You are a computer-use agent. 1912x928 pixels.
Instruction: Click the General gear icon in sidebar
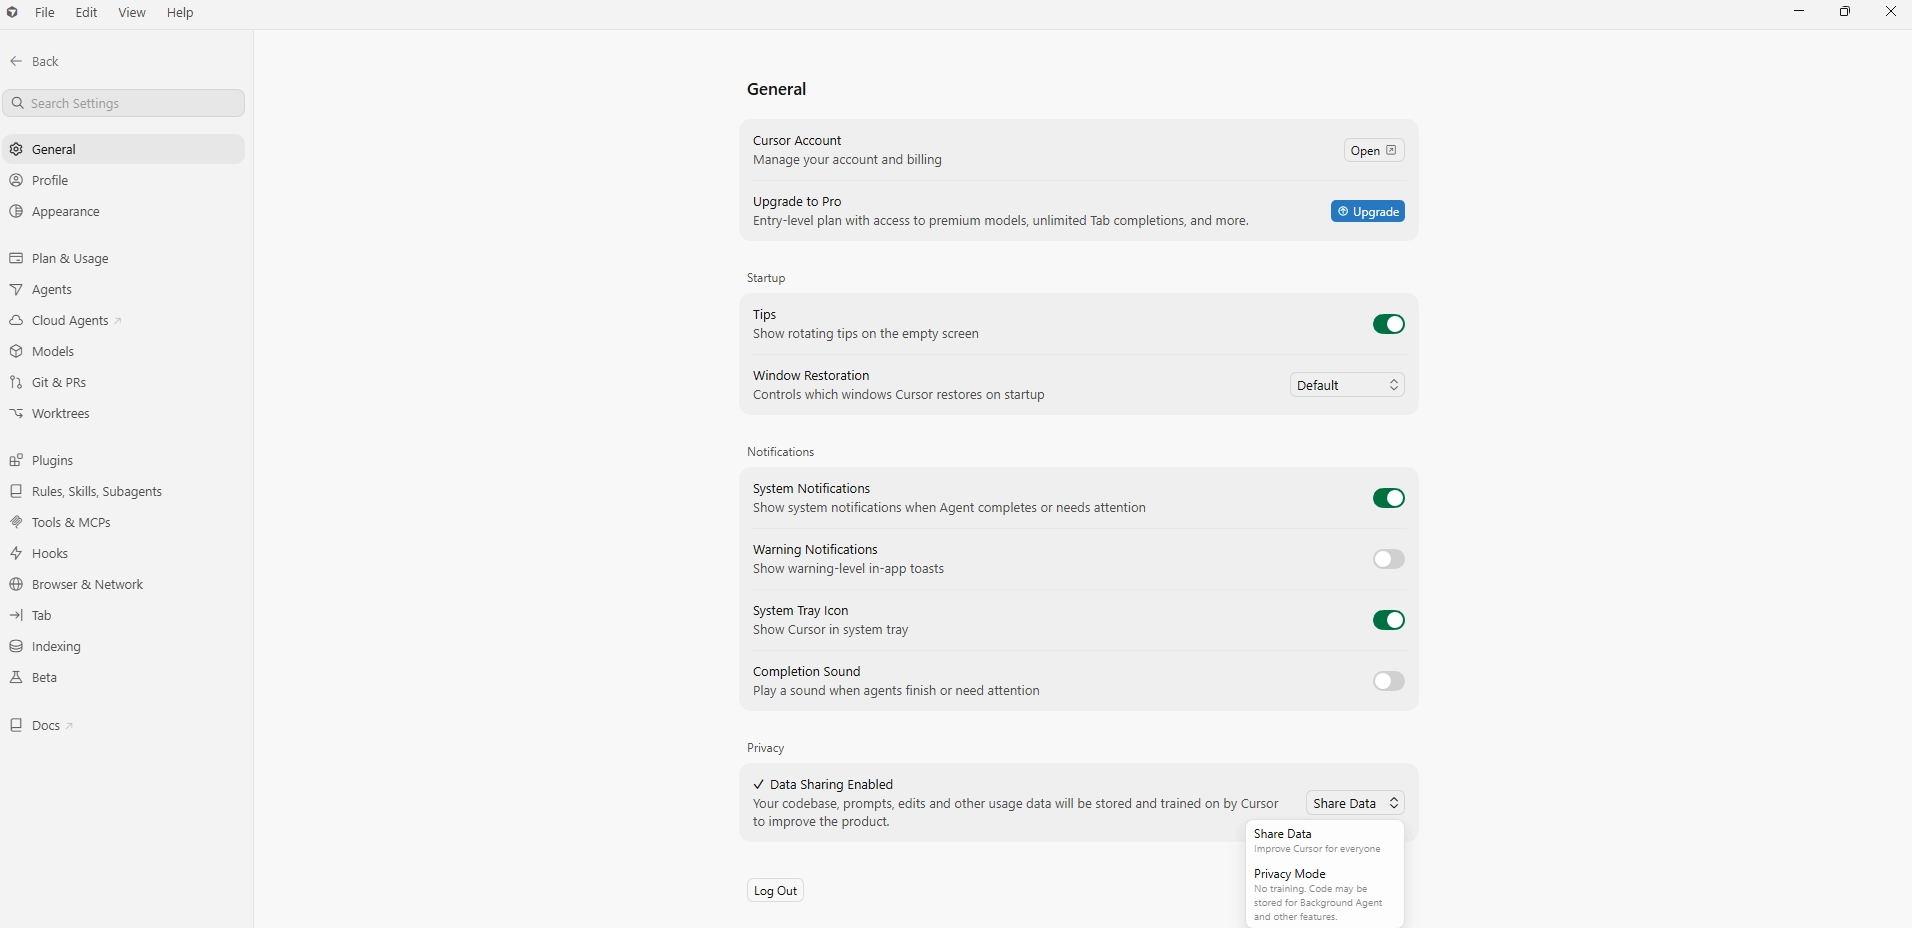coord(16,149)
